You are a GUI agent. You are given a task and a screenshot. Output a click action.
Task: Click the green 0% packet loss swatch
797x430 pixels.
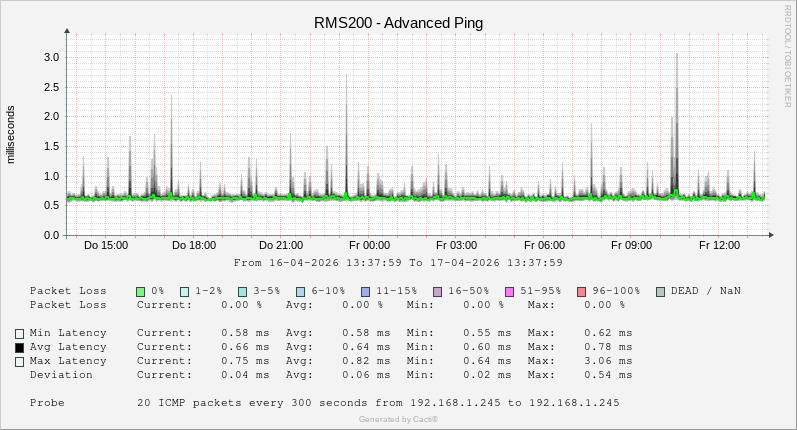141,291
